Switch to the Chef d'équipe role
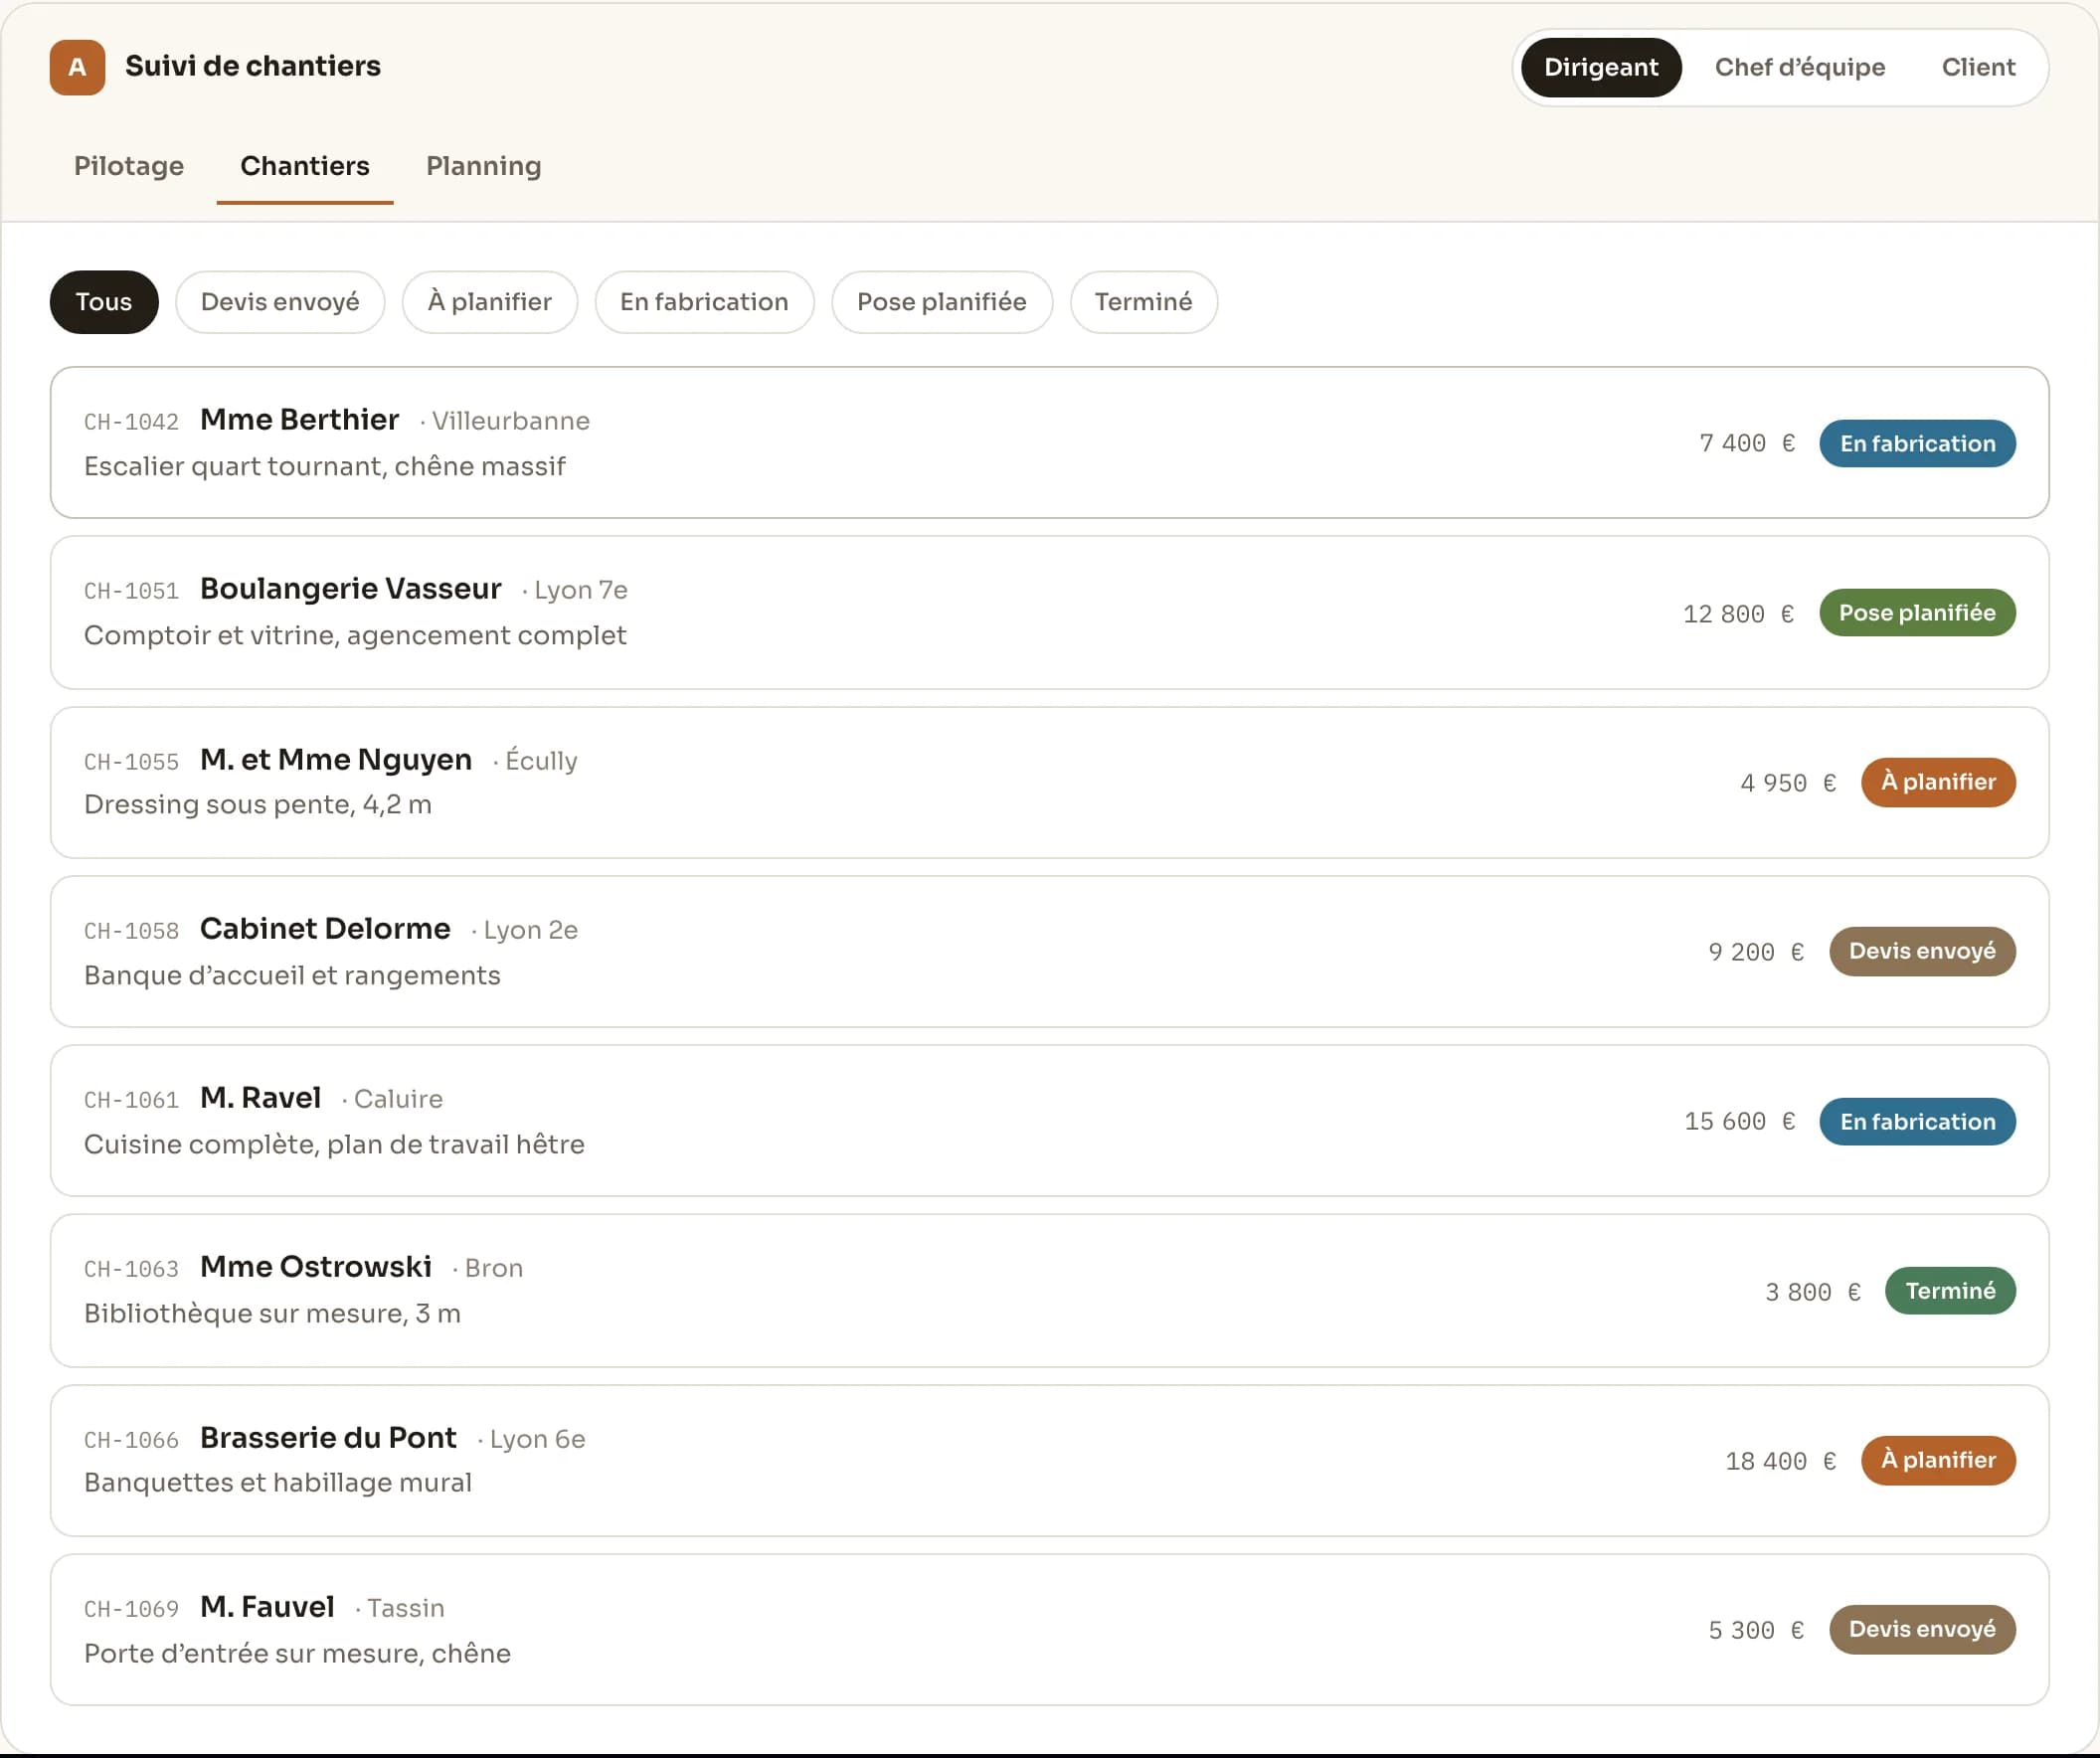This screenshot has height=1758, width=2100. [x=1799, y=67]
